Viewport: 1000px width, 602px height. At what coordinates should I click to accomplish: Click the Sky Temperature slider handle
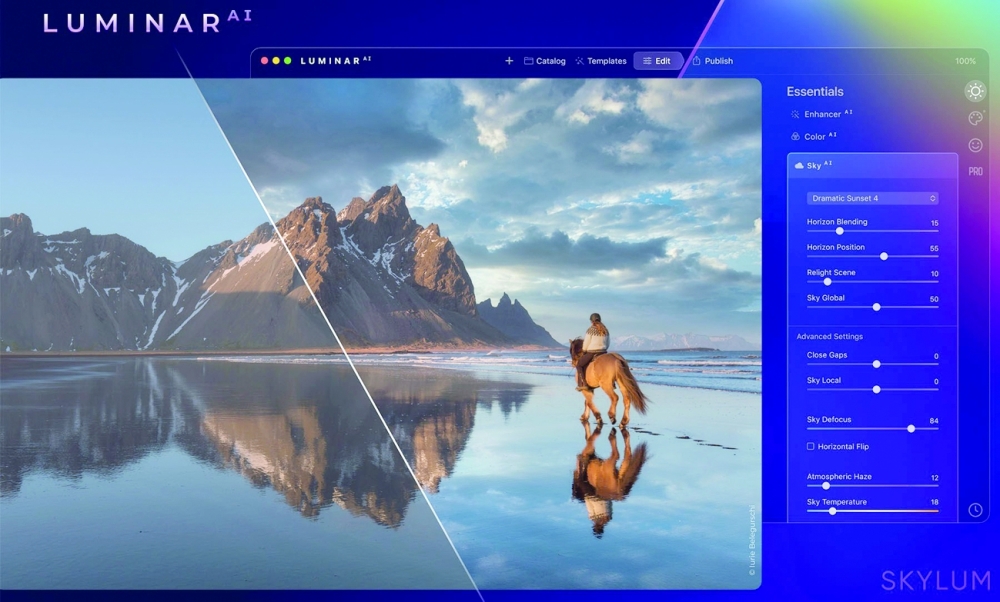pyautogui.click(x=832, y=511)
